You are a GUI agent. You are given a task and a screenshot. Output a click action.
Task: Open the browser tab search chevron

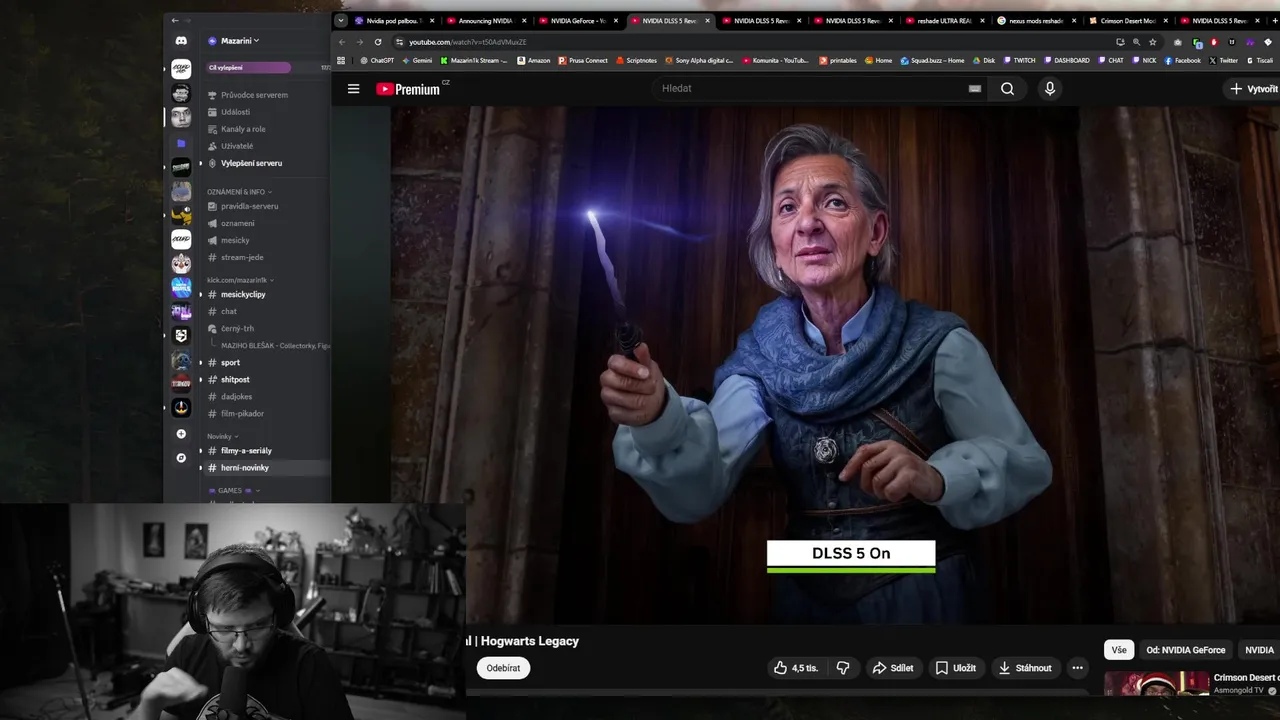click(341, 20)
